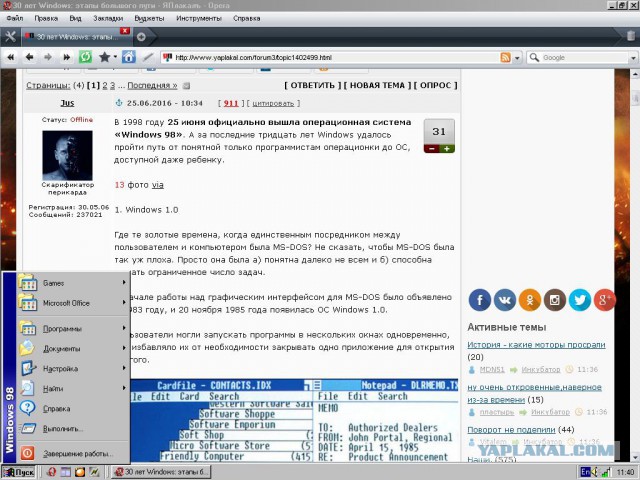Open the via source link
Viewport: 640px width, 480px height.
click(158, 185)
